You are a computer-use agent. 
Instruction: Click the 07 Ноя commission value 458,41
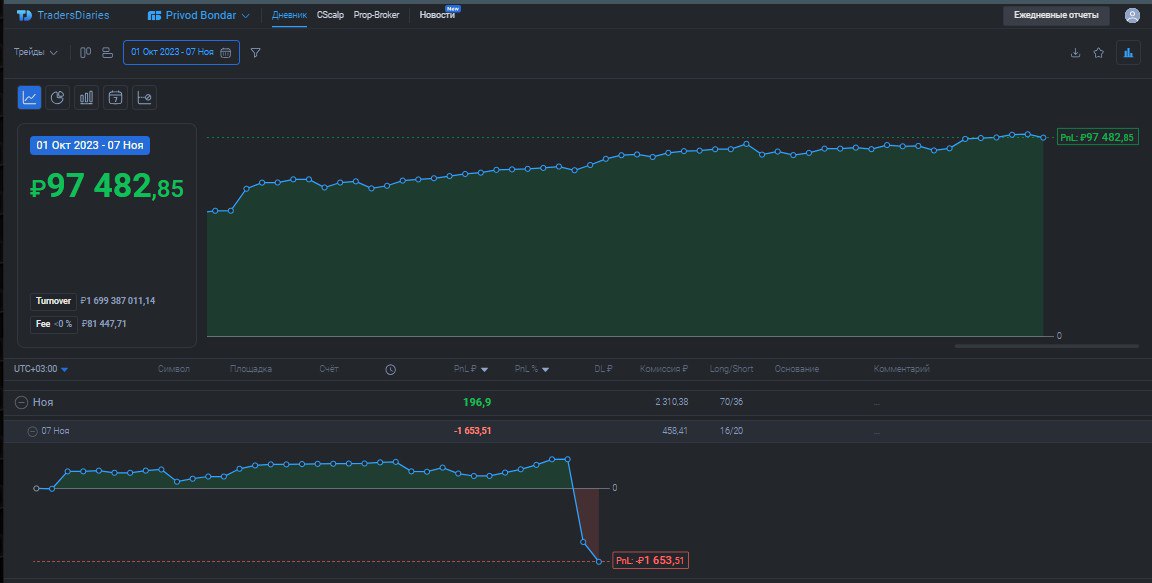pyautogui.click(x=675, y=431)
